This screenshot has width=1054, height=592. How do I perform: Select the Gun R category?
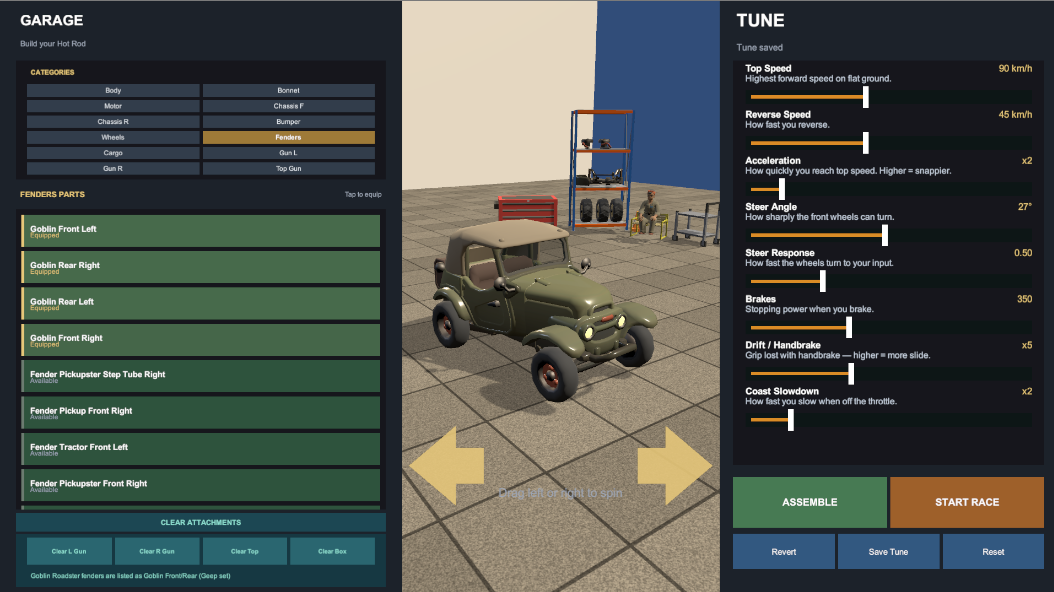click(113, 169)
